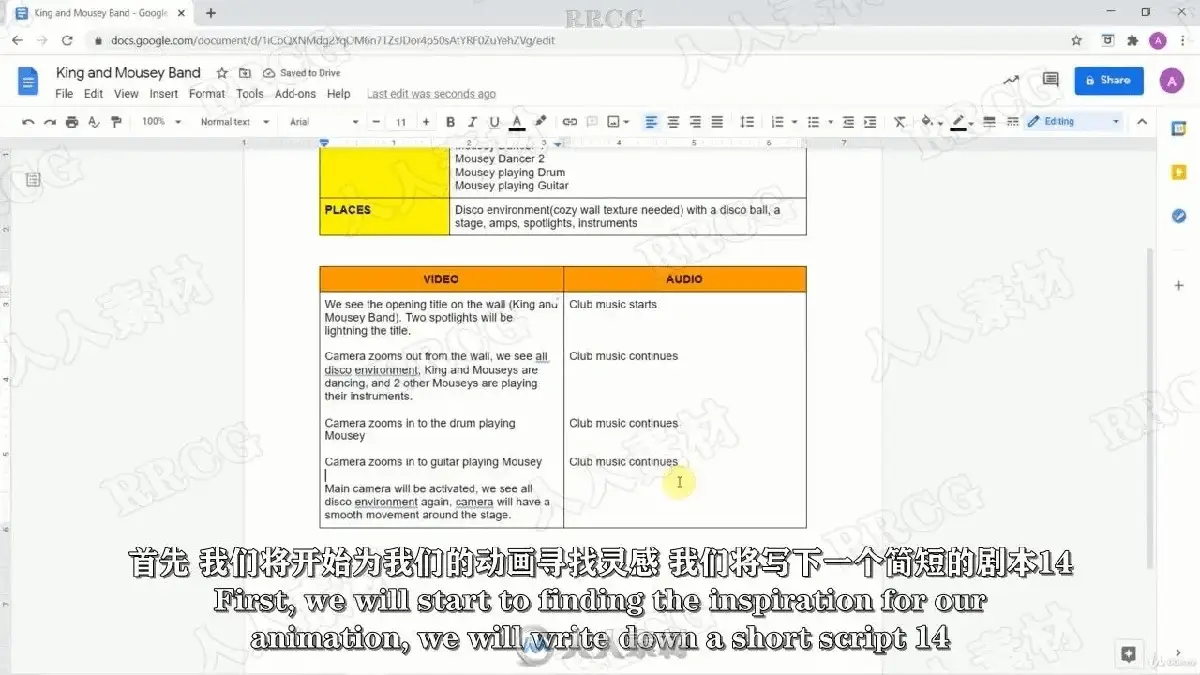Open the Tools menu
Screen dimensions: 1200x675
coord(250,94)
